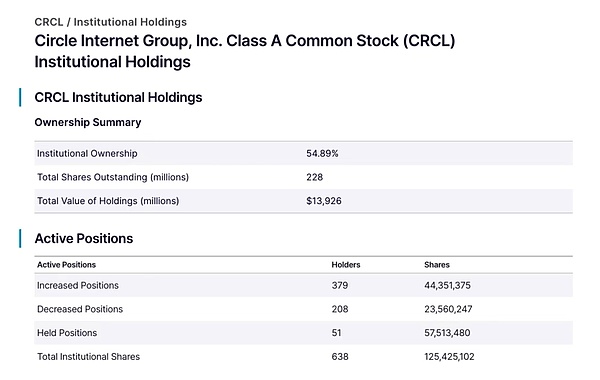The image size is (600, 380).
Task: Click the Institutional Holdings breadcrumb text
Action: coord(130,22)
